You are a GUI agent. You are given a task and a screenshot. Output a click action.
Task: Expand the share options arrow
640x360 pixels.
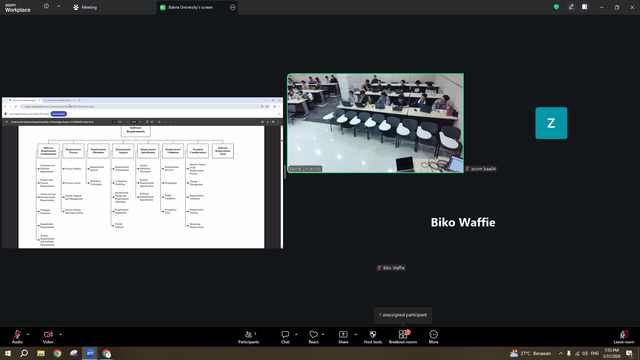click(x=355, y=334)
